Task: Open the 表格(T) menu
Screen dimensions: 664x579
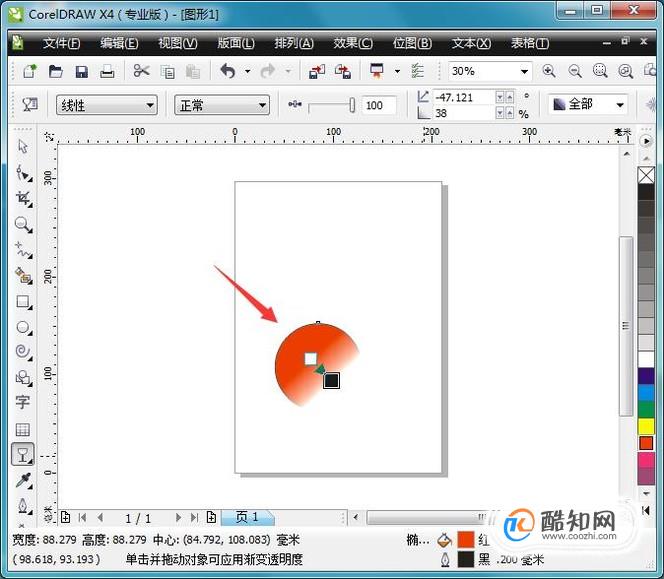Action: 530,43
